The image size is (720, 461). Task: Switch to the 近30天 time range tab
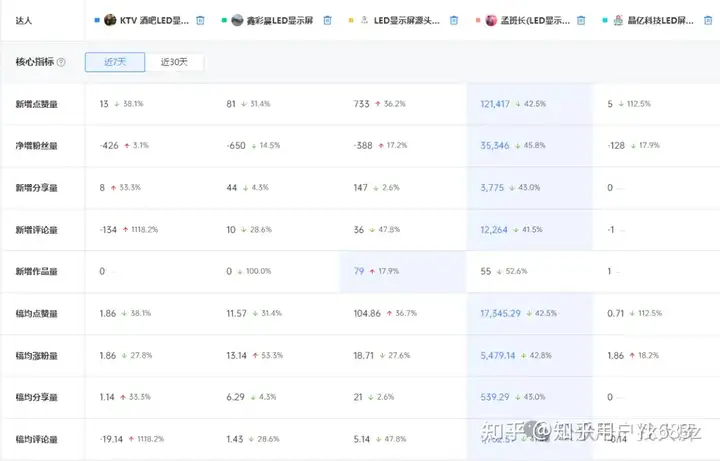[x=174, y=62]
